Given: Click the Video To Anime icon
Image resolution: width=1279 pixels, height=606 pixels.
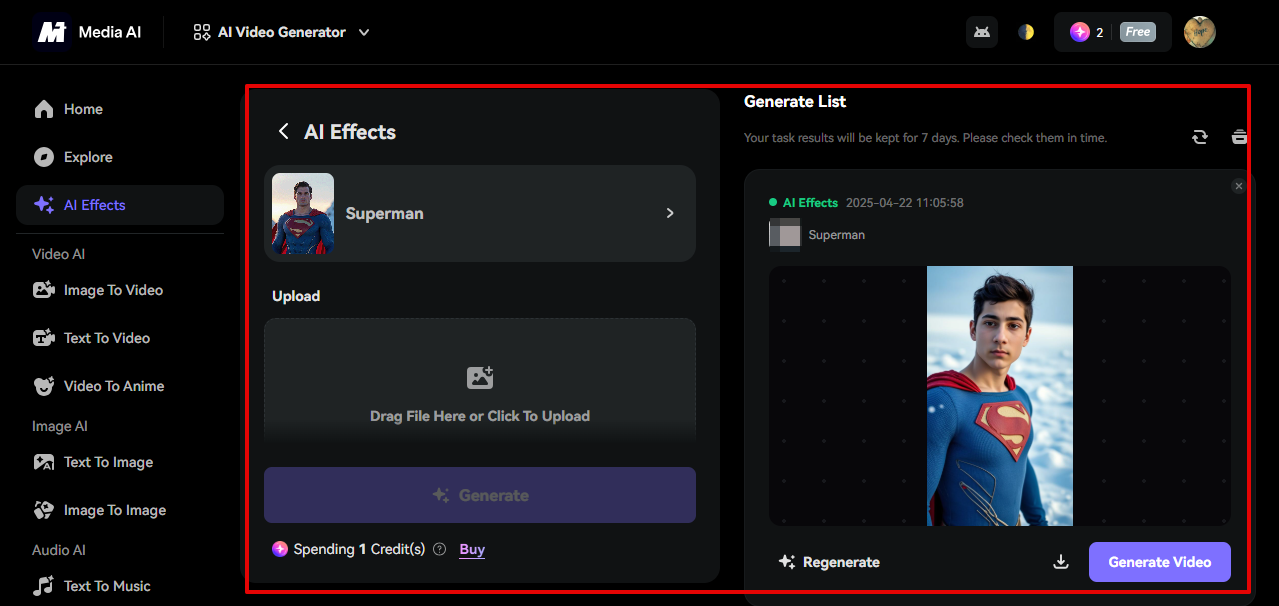Looking at the screenshot, I should (44, 386).
